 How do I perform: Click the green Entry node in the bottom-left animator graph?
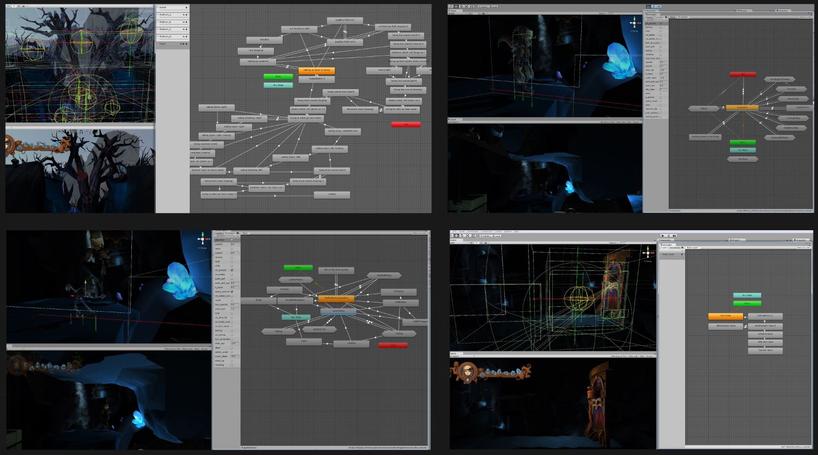[x=297, y=268]
